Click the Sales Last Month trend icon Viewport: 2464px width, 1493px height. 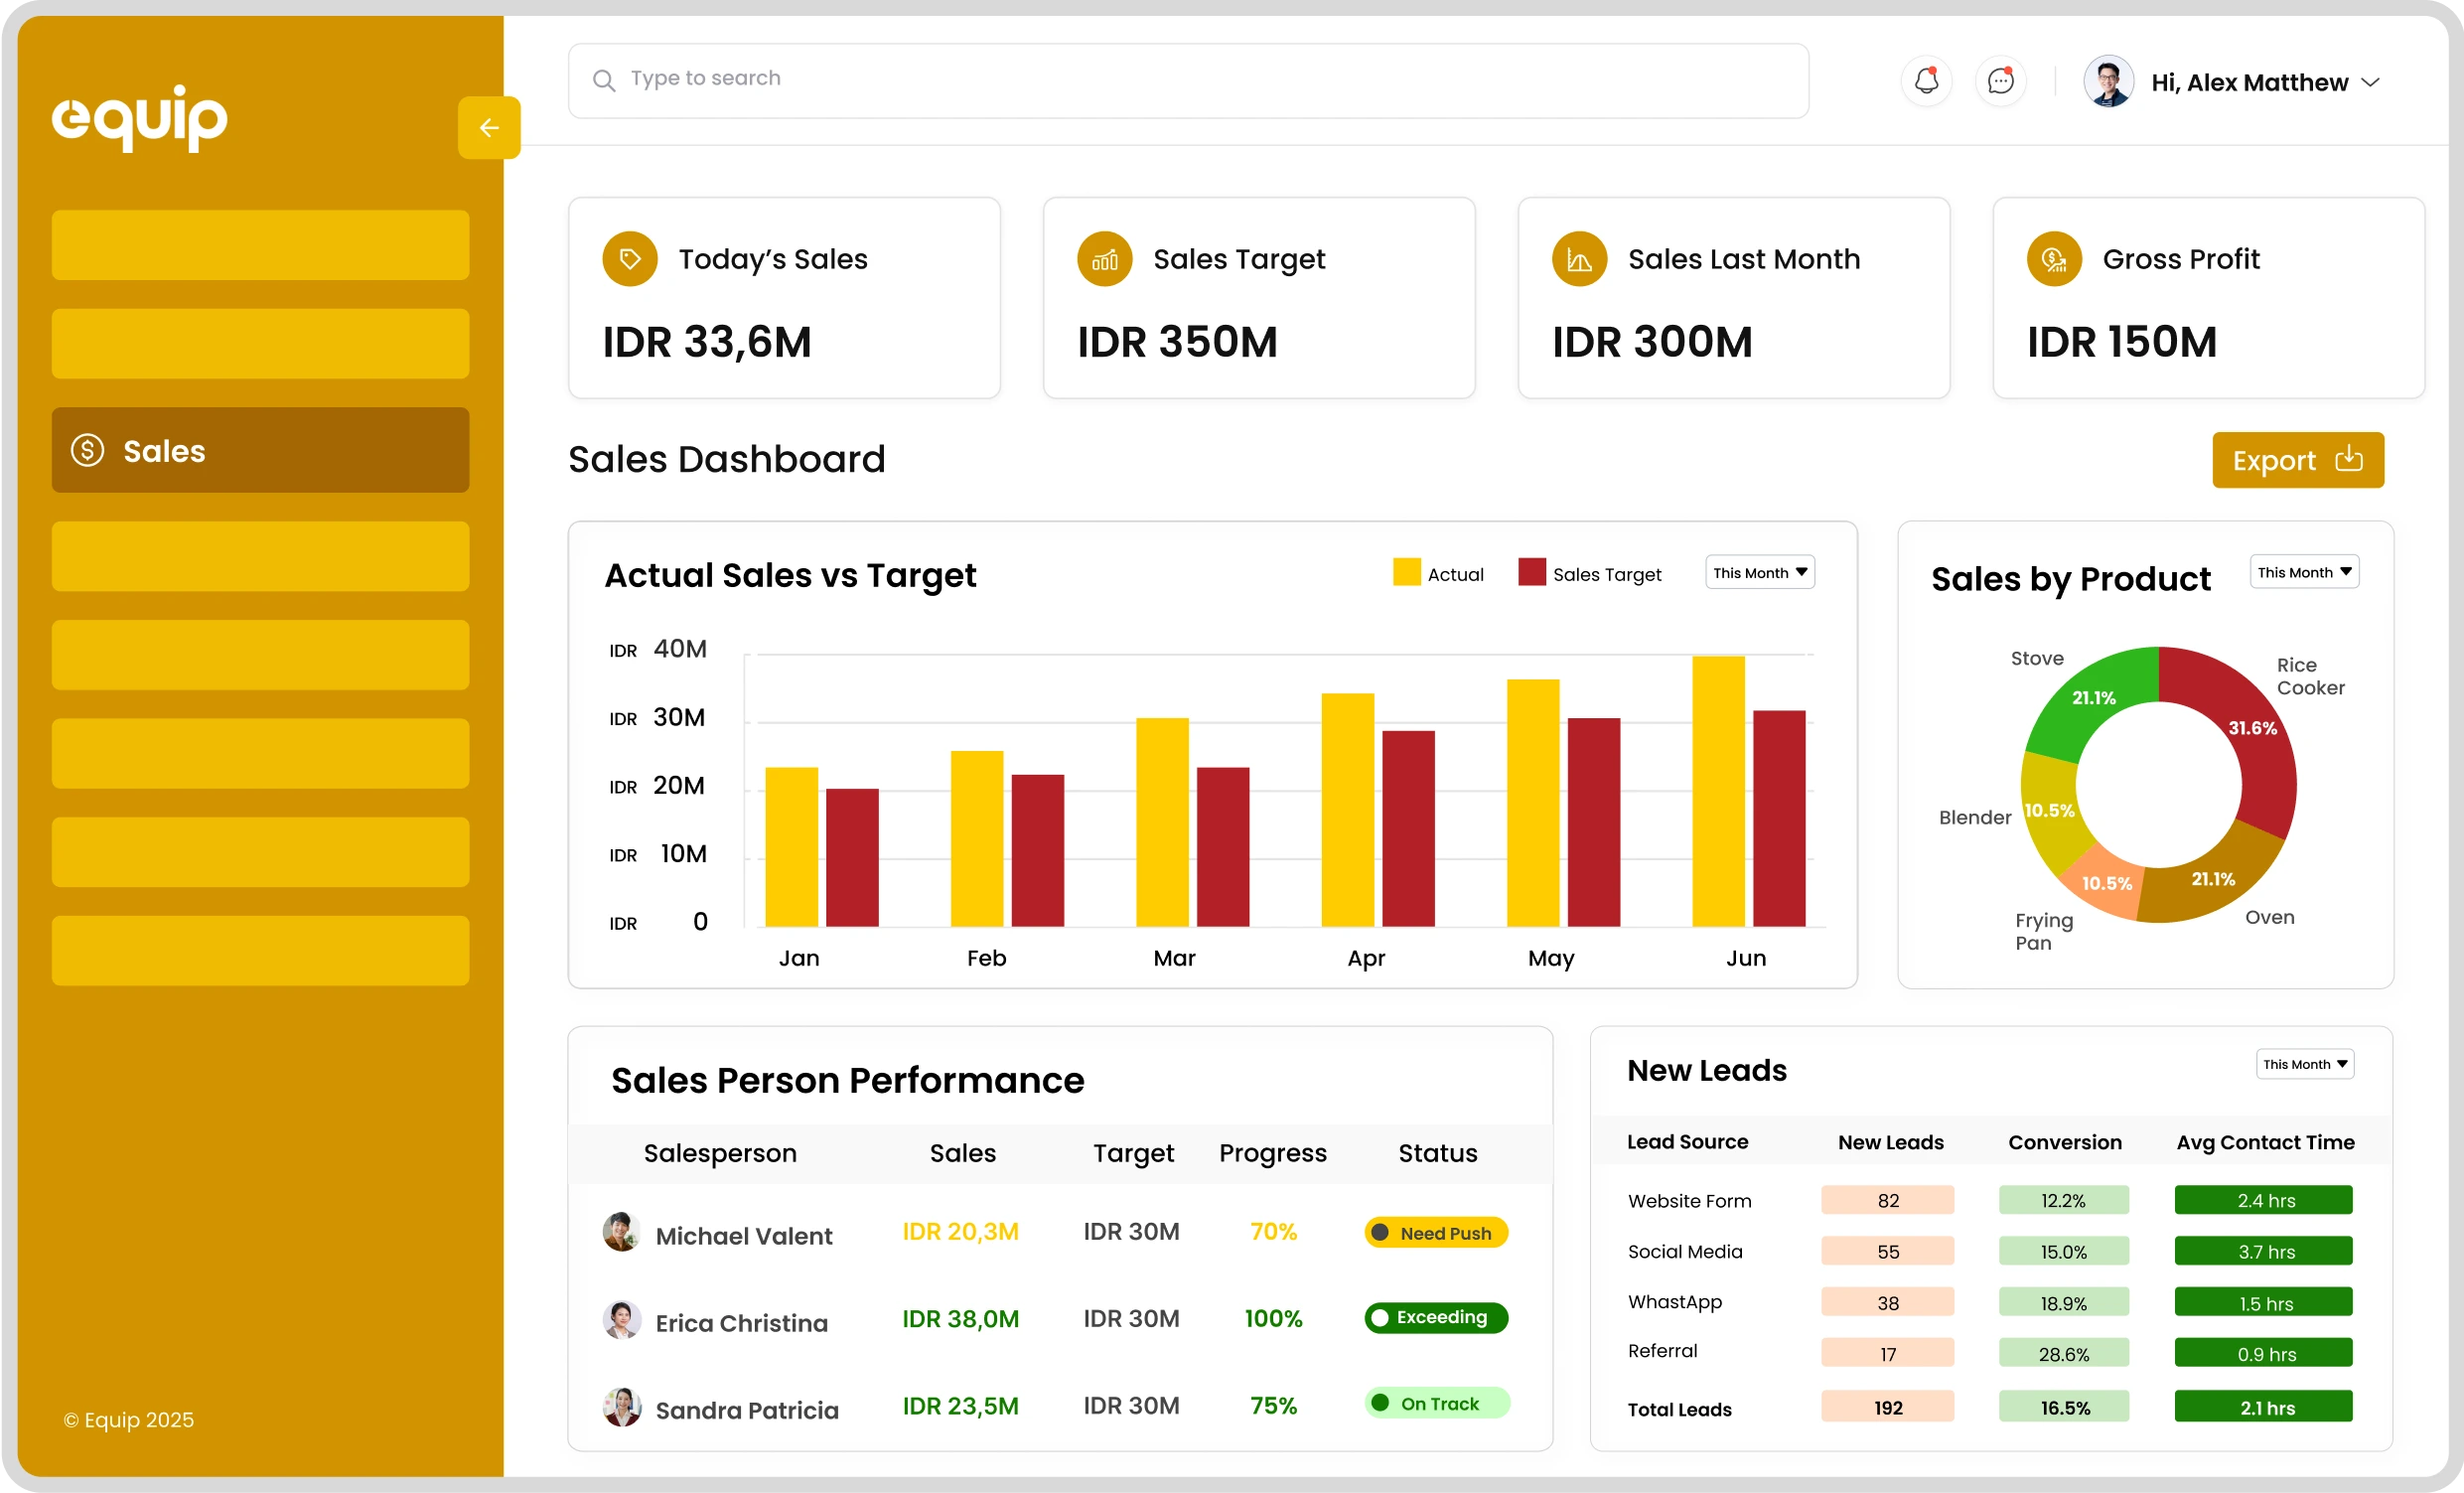pyautogui.click(x=1578, y=258)
